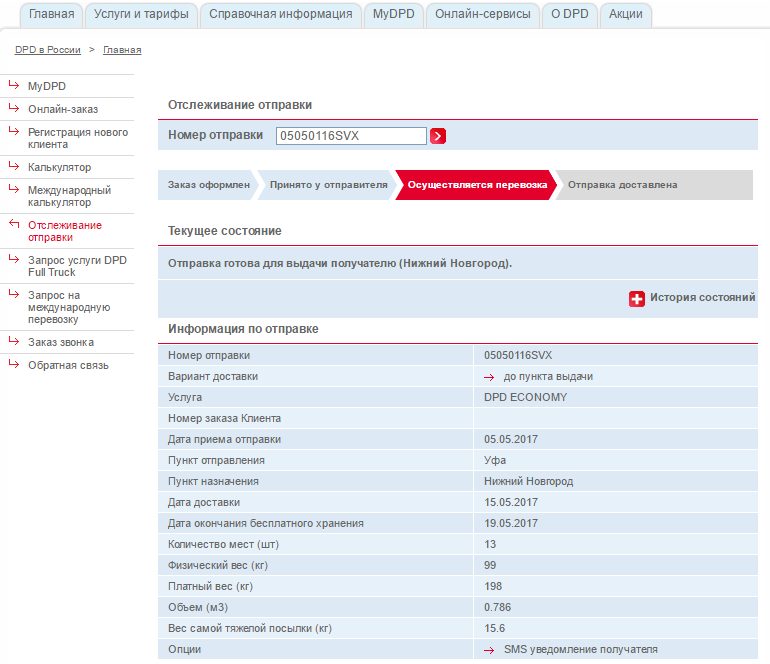Click the Уфа departure point value
Viewport: 770px width, 664px height.
(495, 461)
